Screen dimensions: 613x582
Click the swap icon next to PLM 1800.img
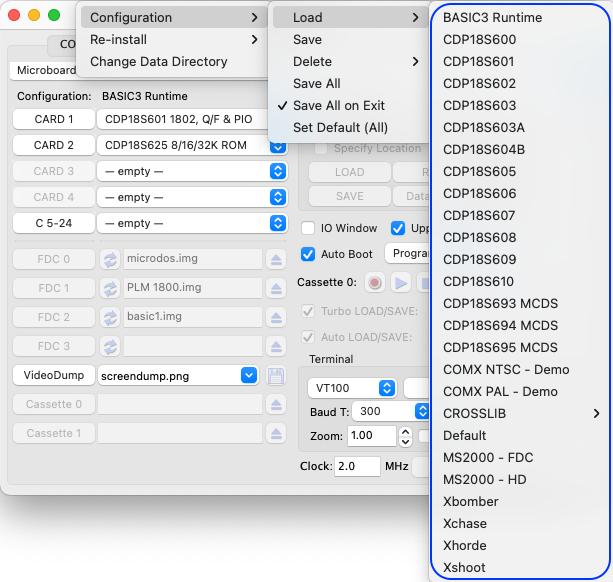(x=110, y=288)
